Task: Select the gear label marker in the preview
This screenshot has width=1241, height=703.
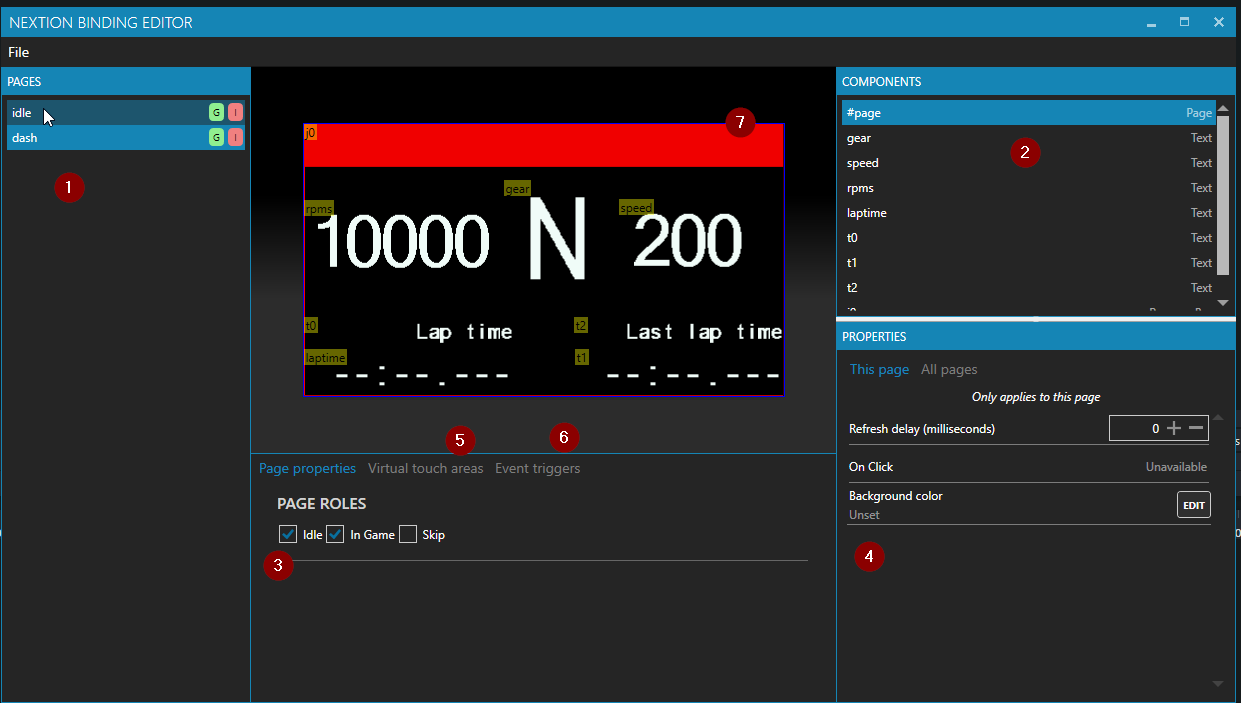Action: tap(517, 188)
